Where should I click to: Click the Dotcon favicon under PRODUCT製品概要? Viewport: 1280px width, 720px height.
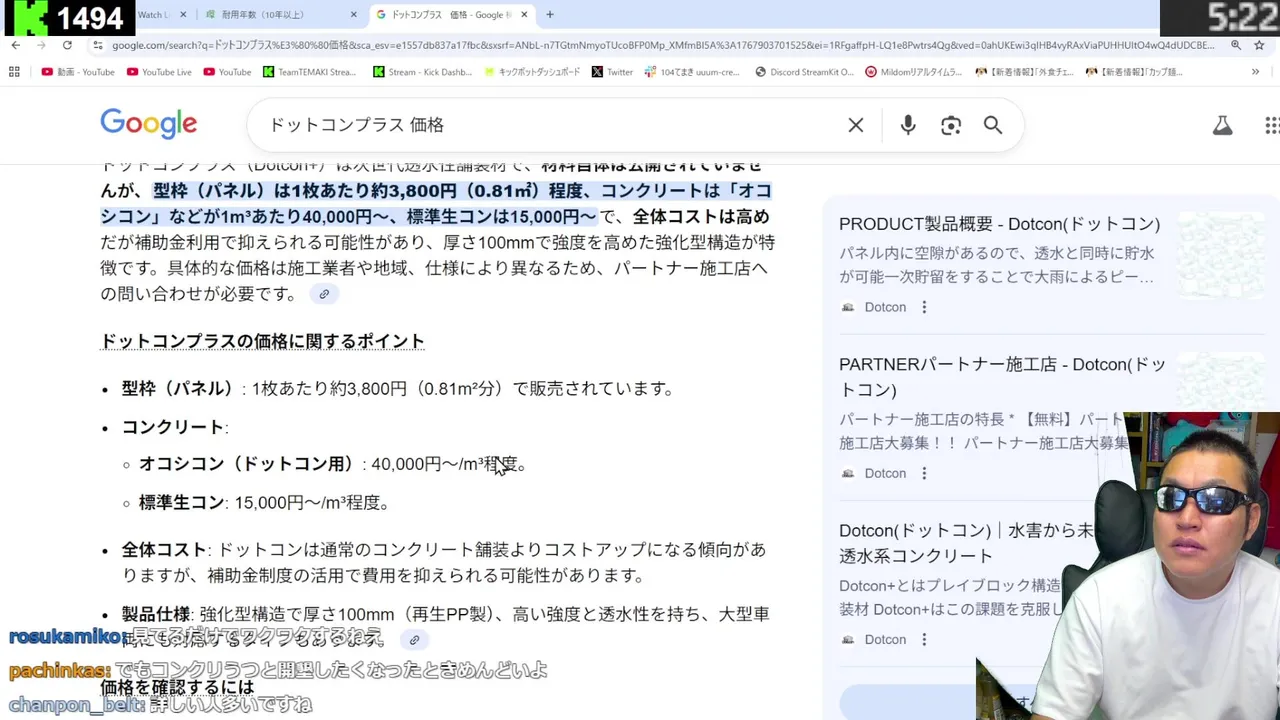[x=848, y=307]
